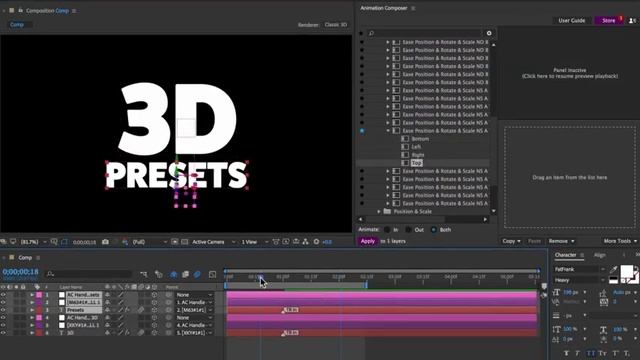Open the Composition panel menu
The height and width of the screenshot is (360, 640).
(74, 11)
